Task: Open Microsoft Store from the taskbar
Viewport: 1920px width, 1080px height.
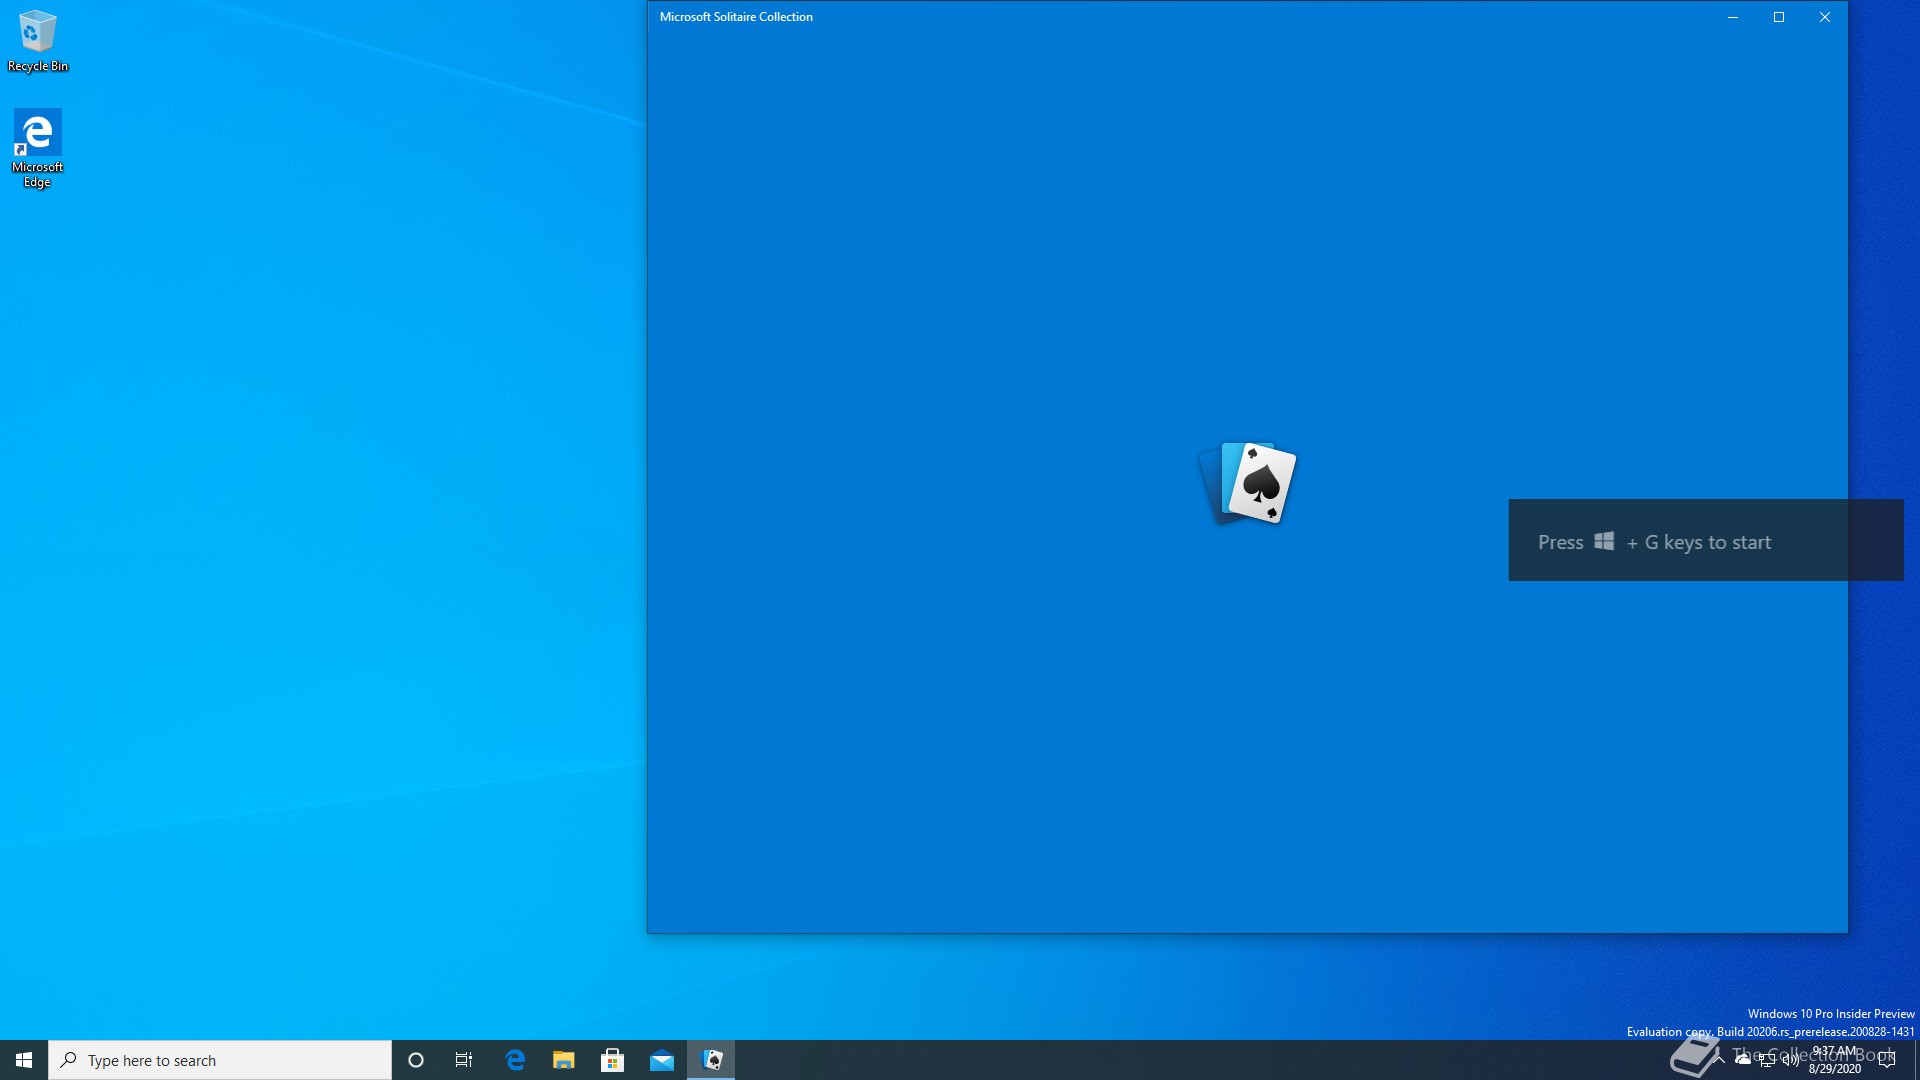Action: pos(613,1060)
